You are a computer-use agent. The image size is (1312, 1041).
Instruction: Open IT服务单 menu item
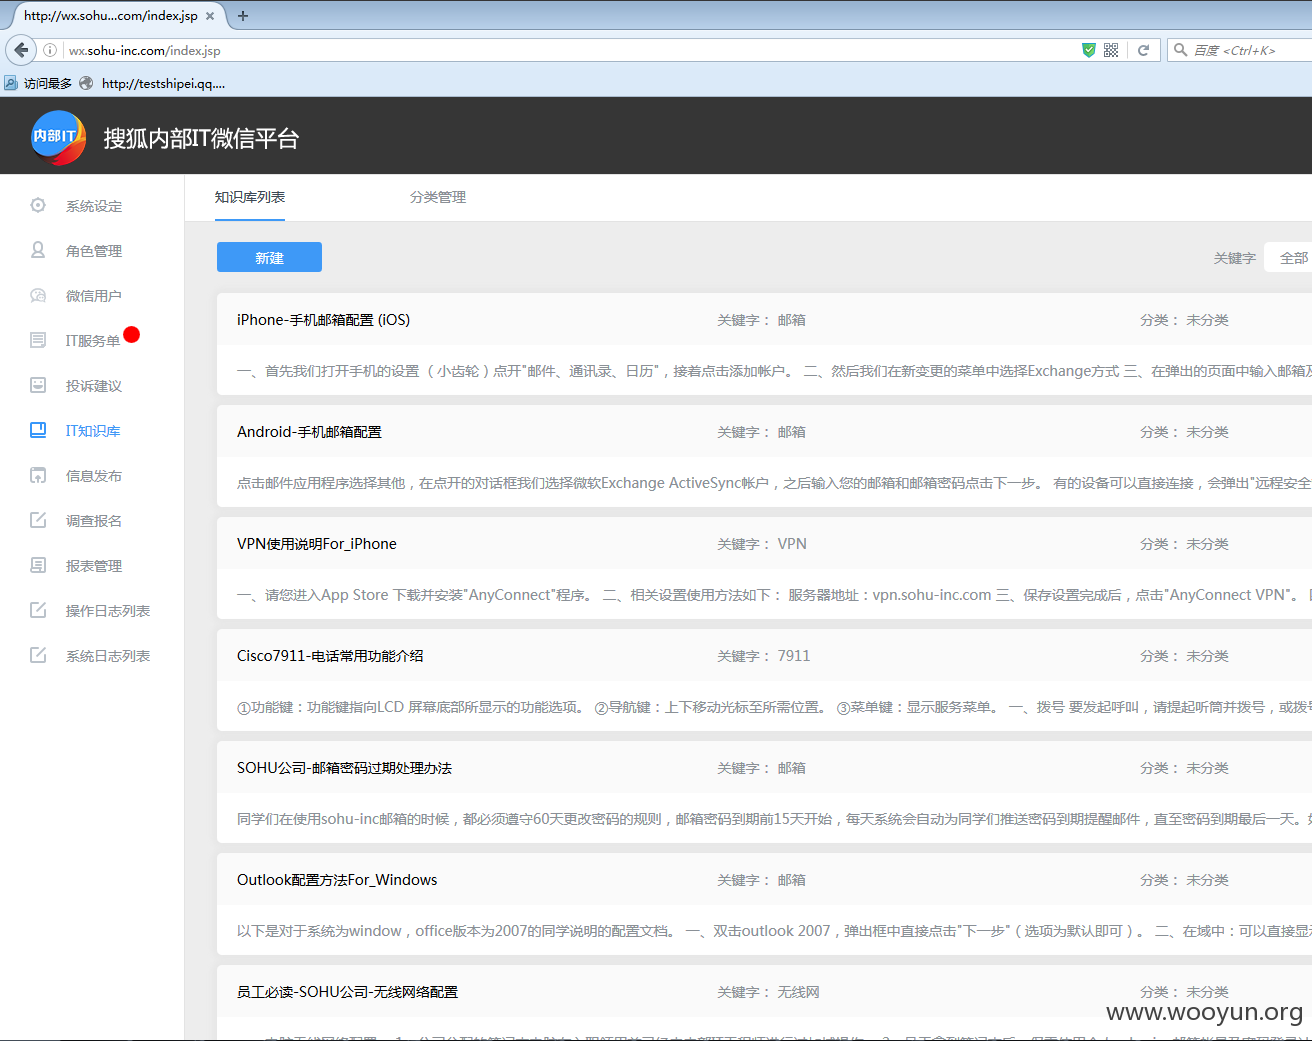[93, 341]
